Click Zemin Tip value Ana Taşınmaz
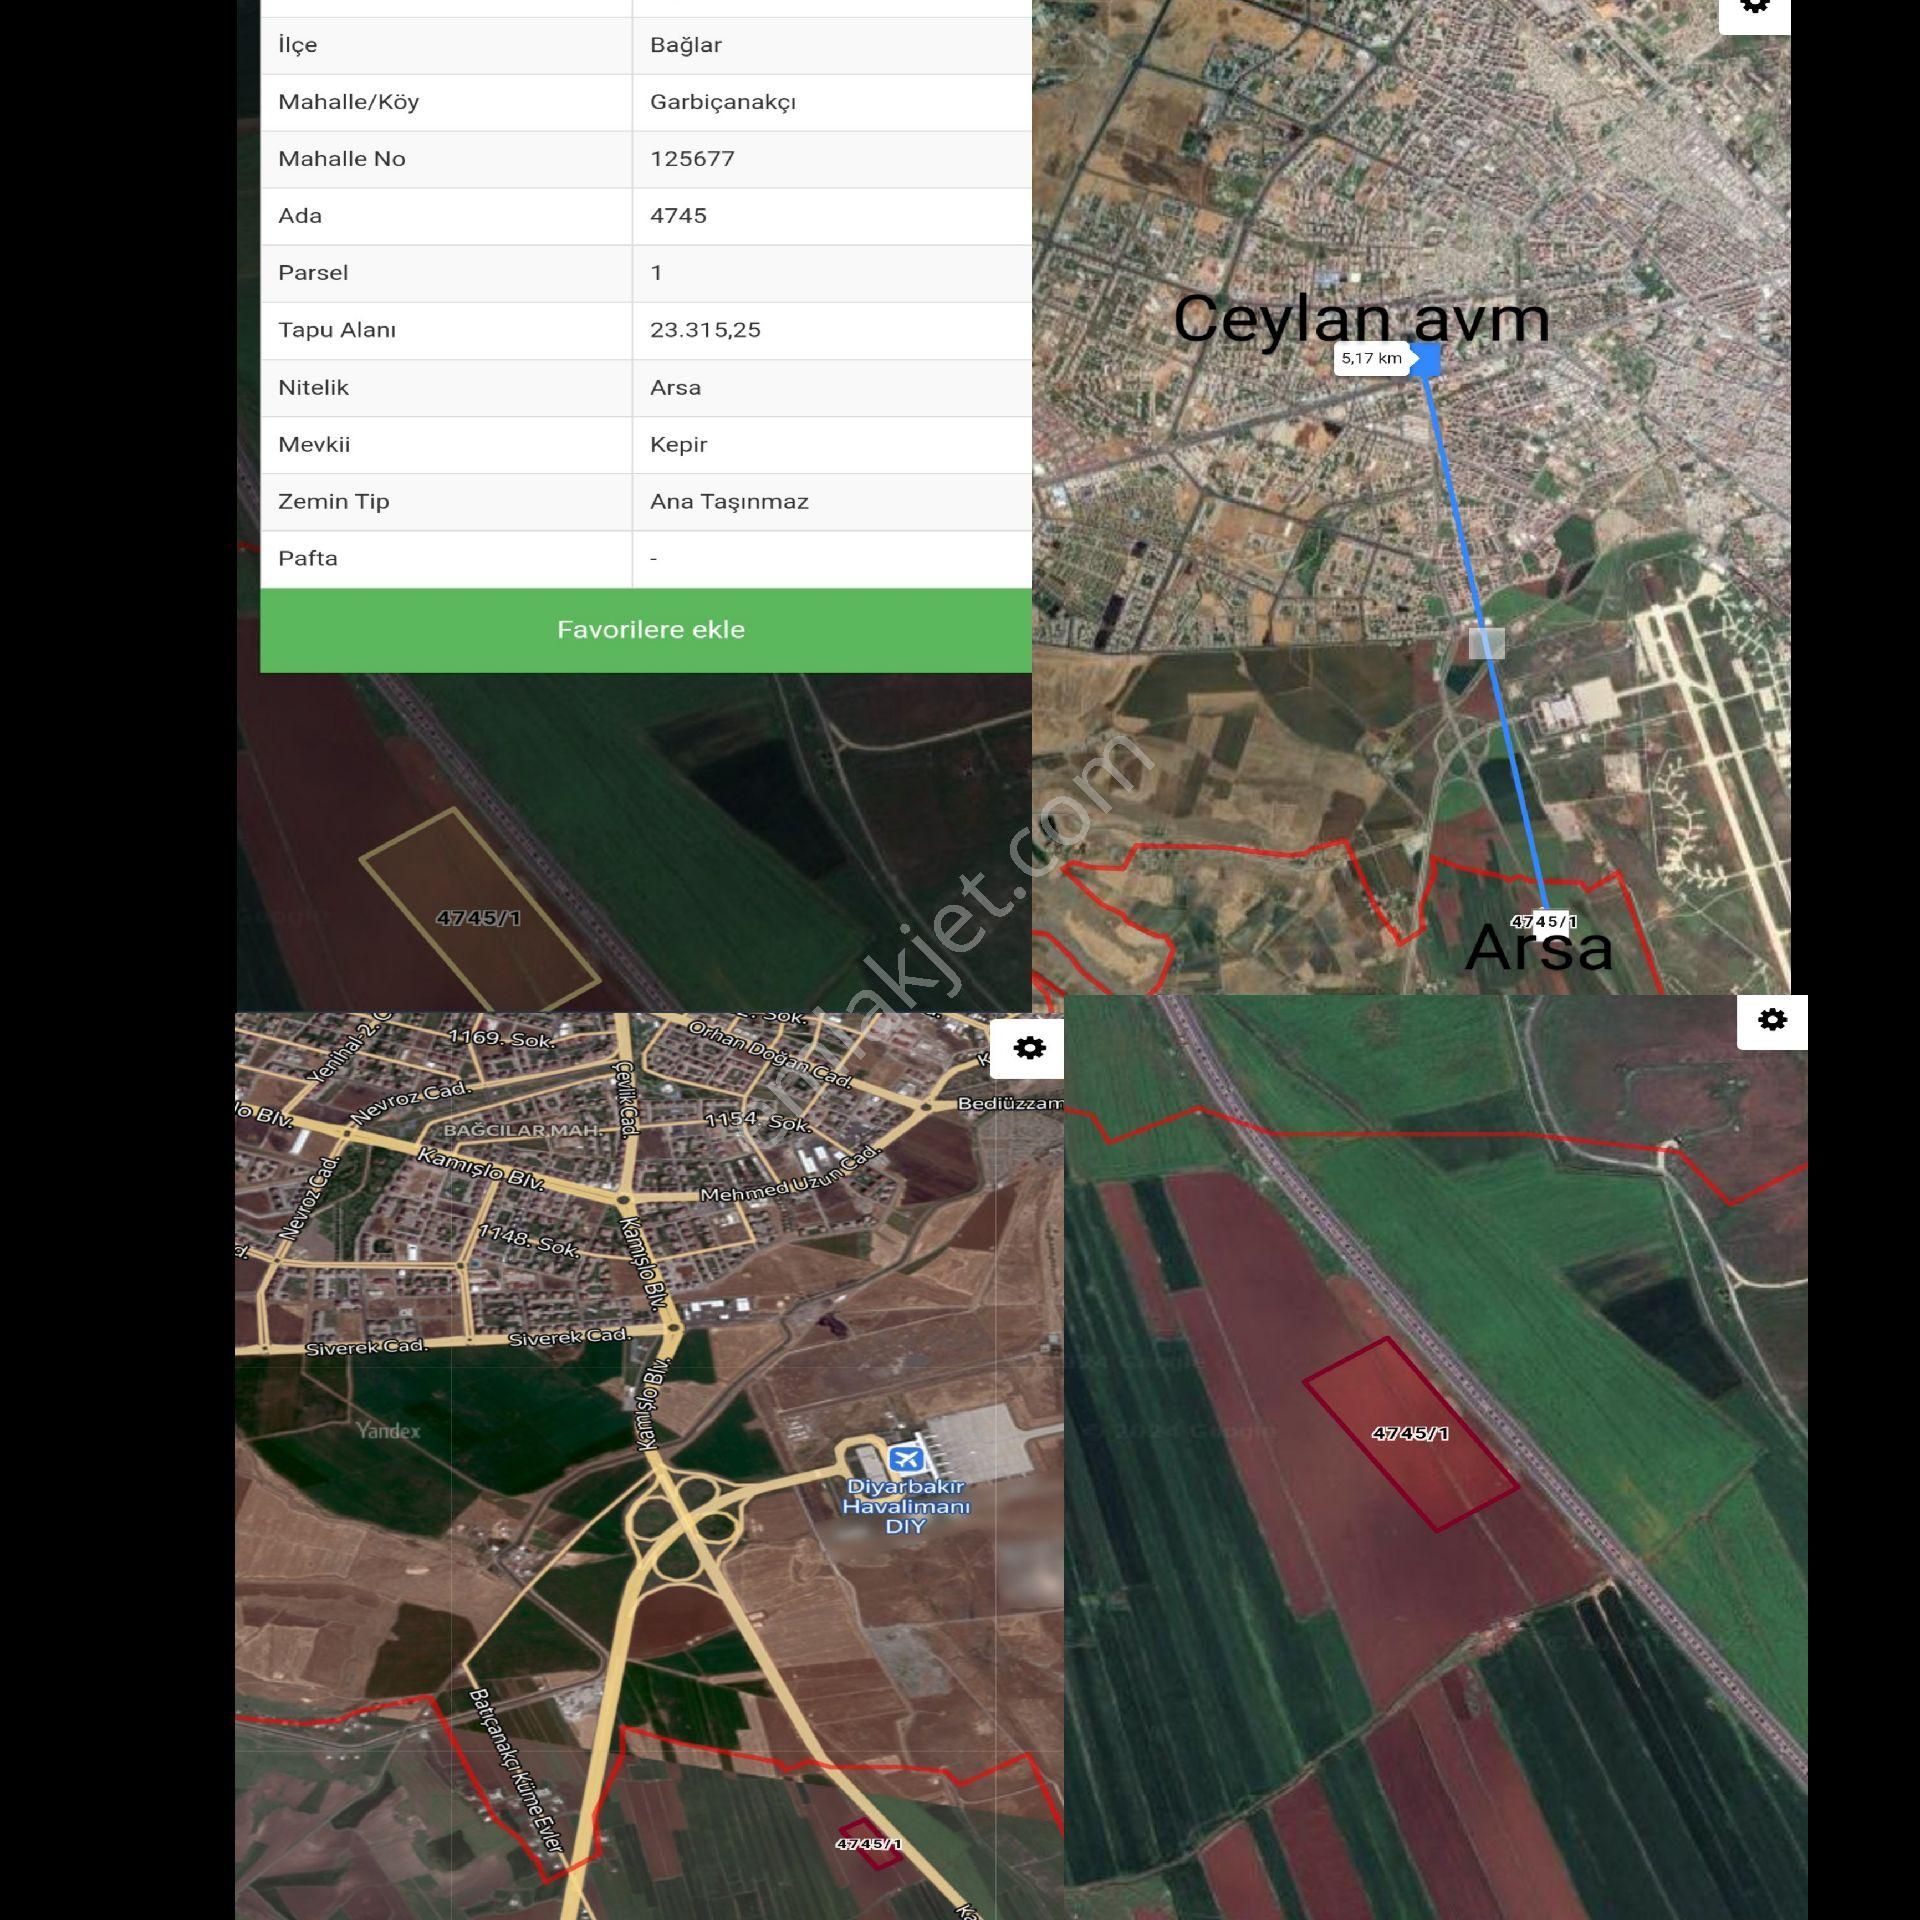 click(729, 502)
